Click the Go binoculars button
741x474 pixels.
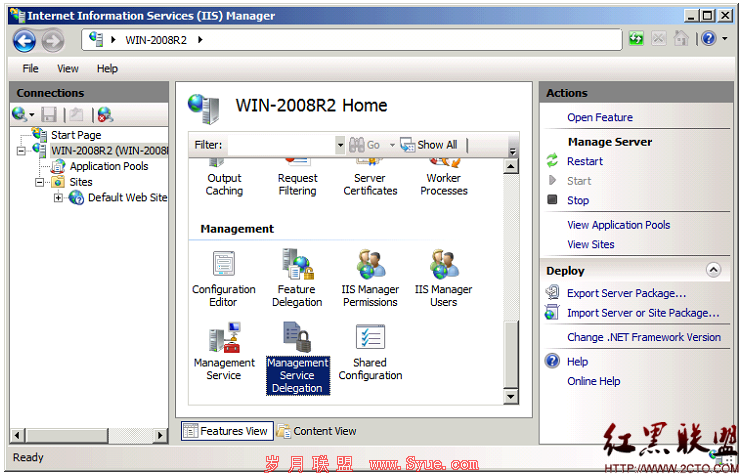[x=364, y=145]
